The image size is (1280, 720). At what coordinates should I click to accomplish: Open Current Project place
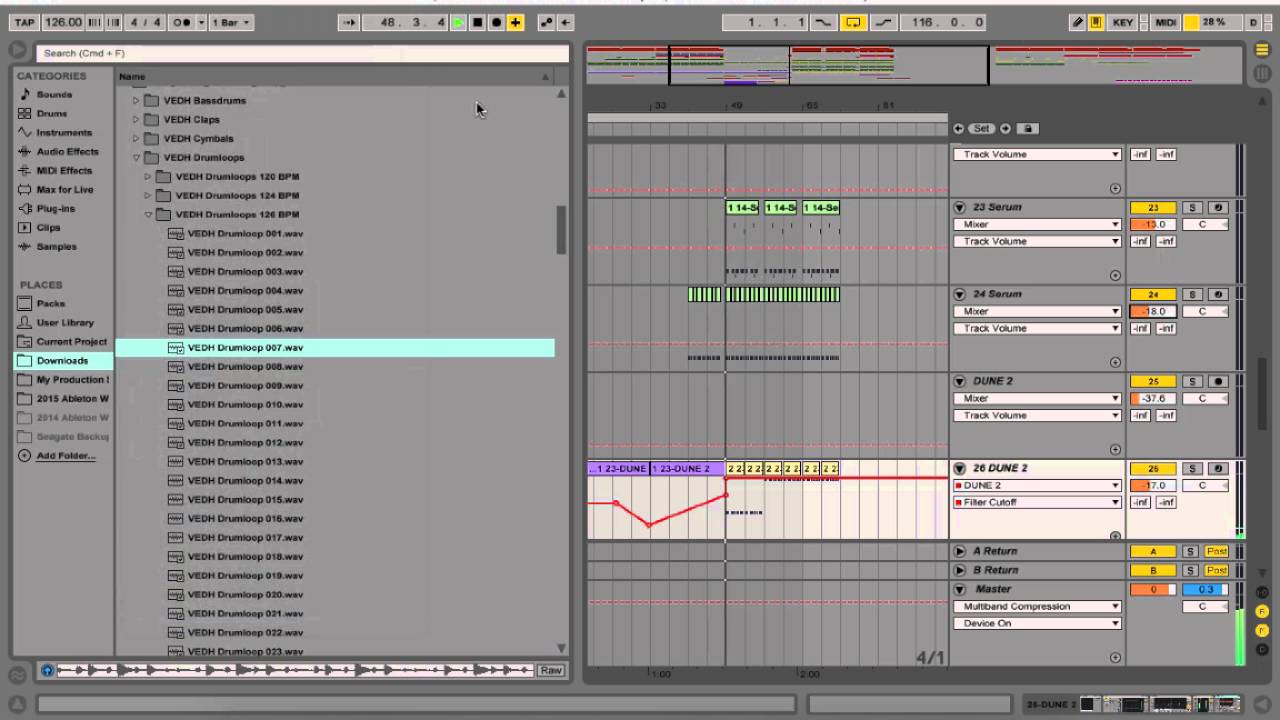tap(71, 342)
